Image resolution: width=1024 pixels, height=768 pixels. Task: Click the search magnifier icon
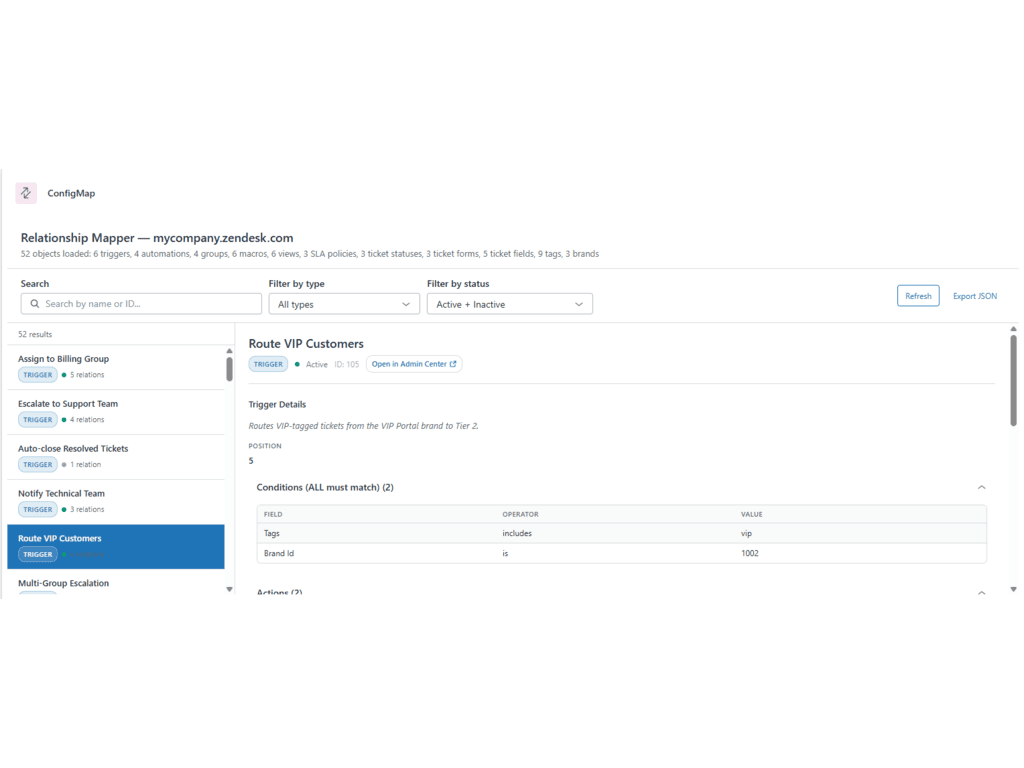tap(35, 304)
